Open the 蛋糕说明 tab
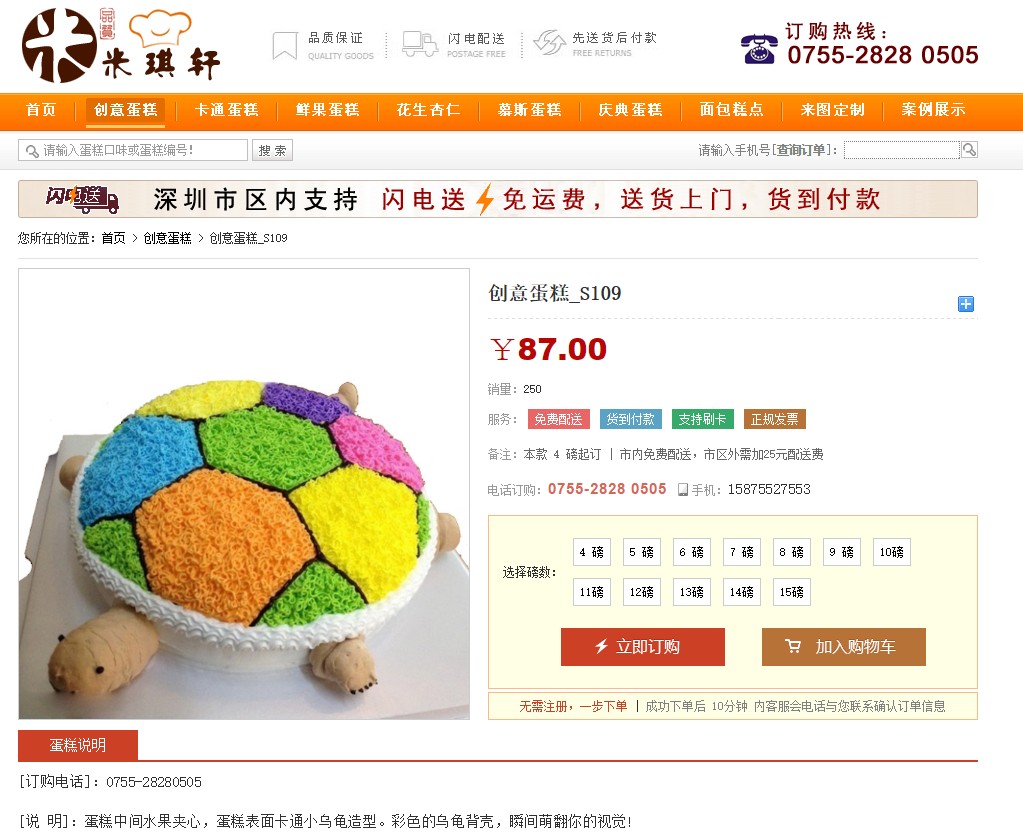 (78, 745)
